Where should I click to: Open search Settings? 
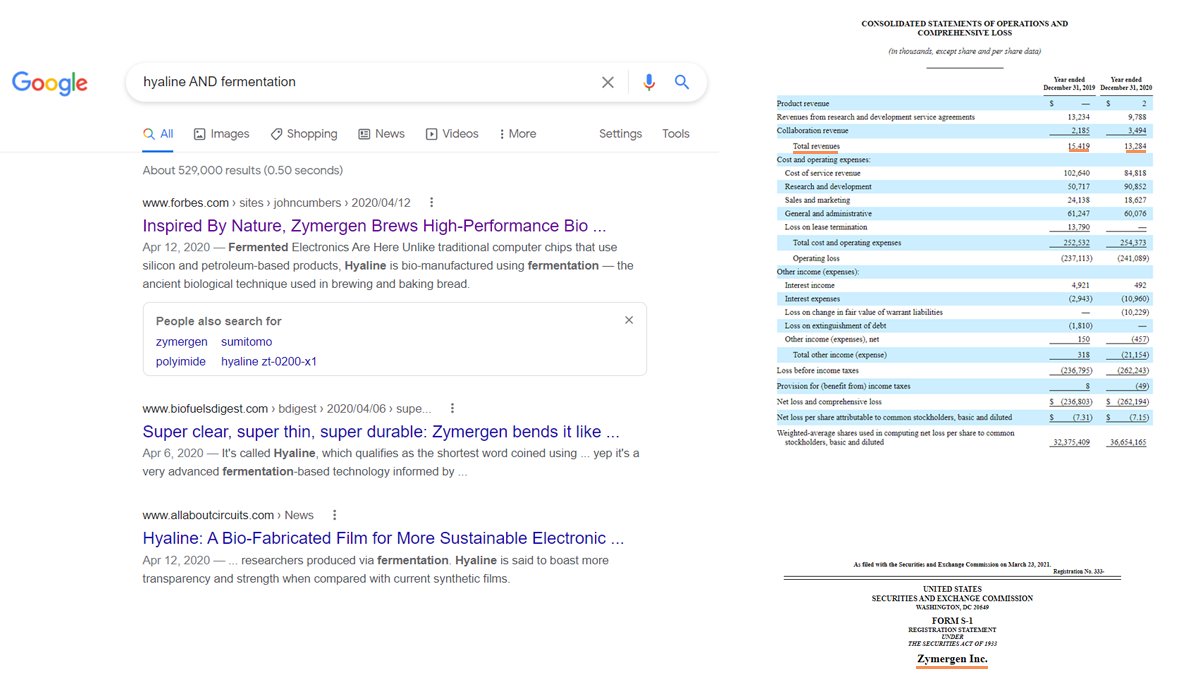pyautogui.click(x=620, y=133)
